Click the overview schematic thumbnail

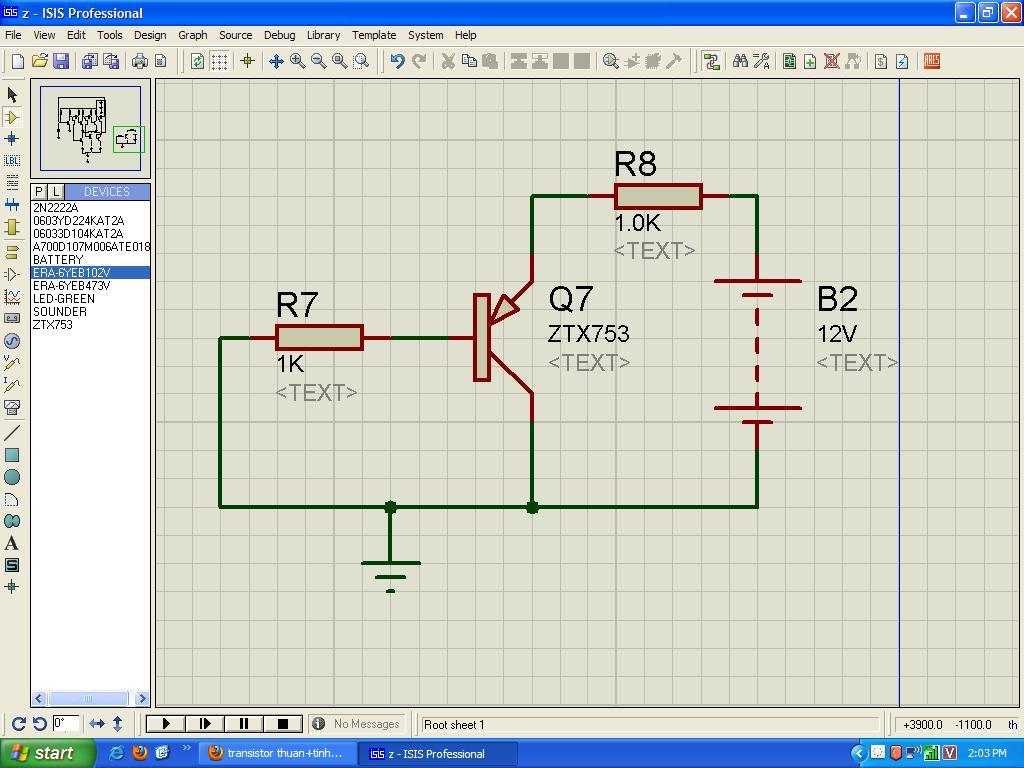[91, 129]
